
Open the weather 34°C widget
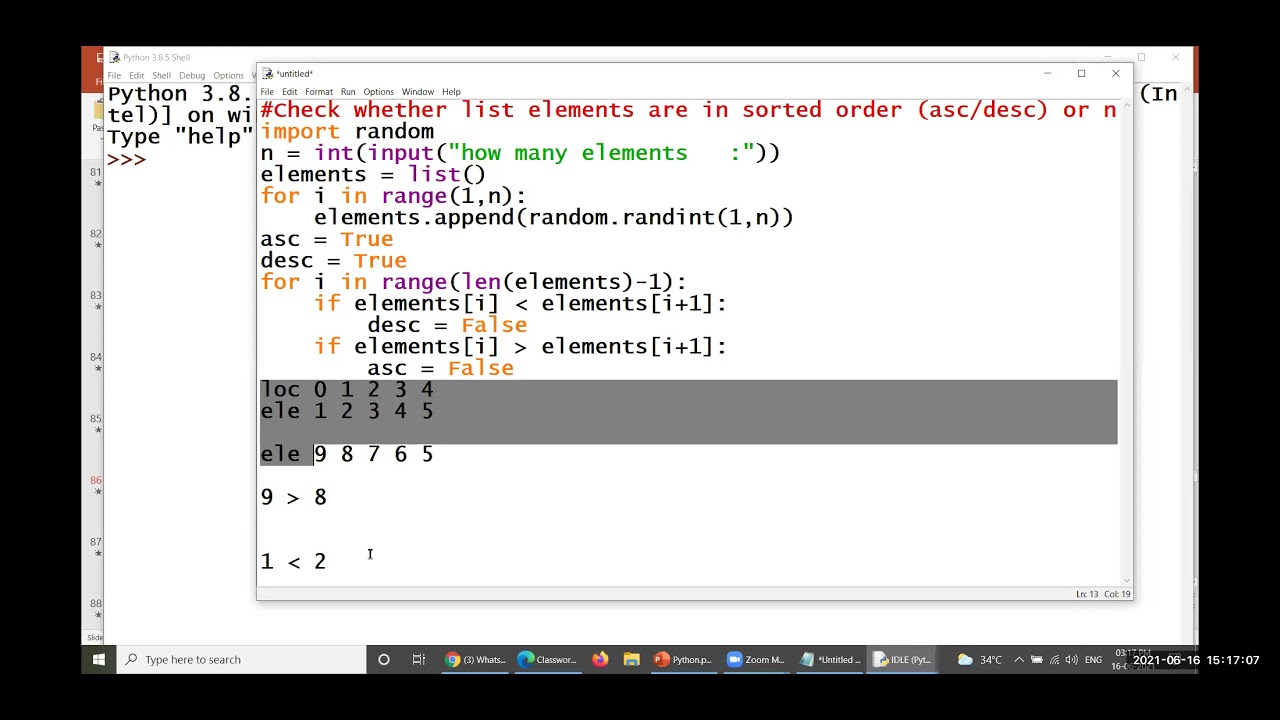[x=980, y=660]
